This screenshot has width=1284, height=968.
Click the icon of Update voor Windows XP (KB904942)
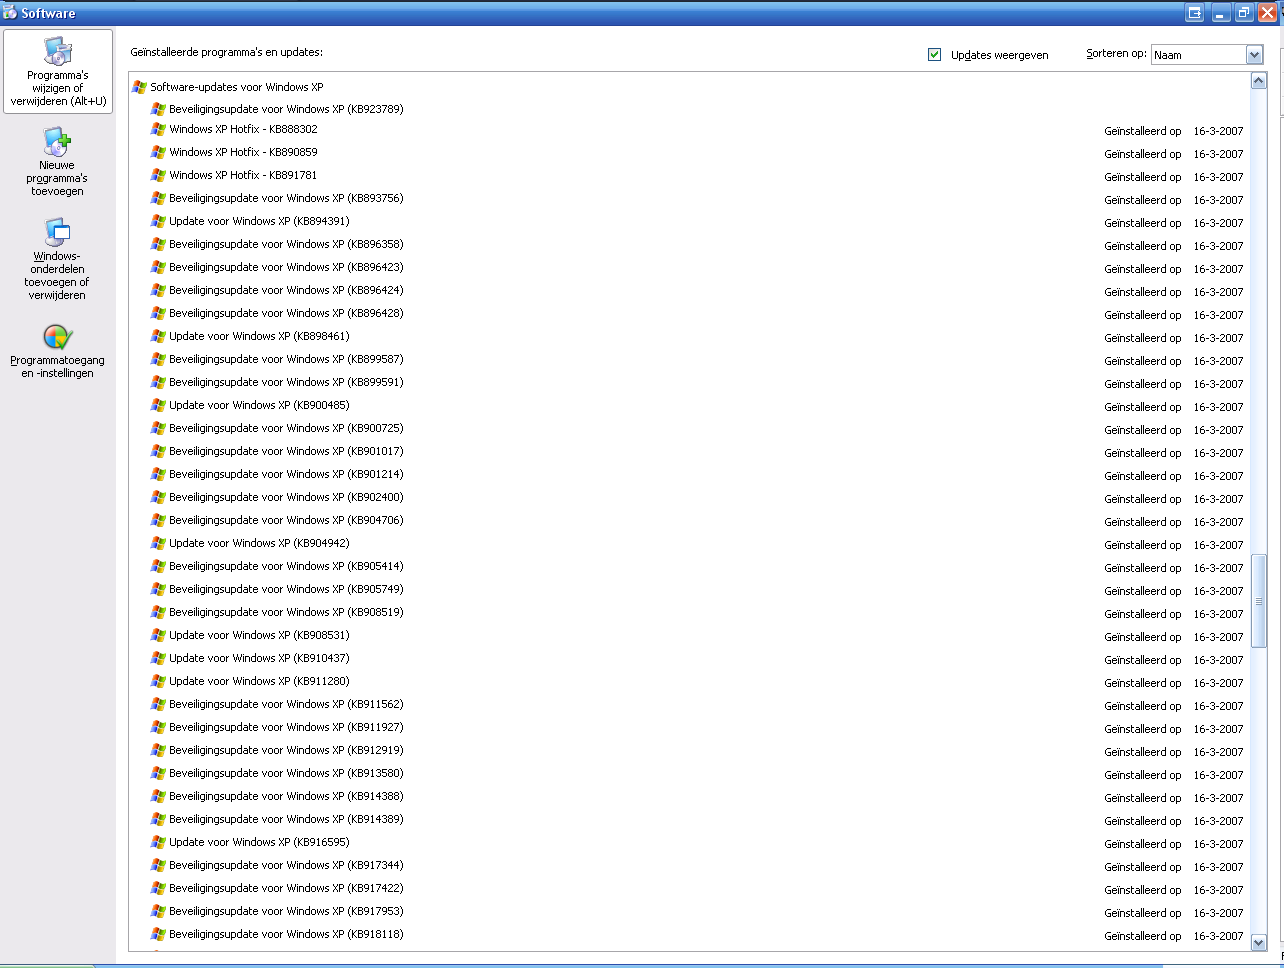coord(158,543)
